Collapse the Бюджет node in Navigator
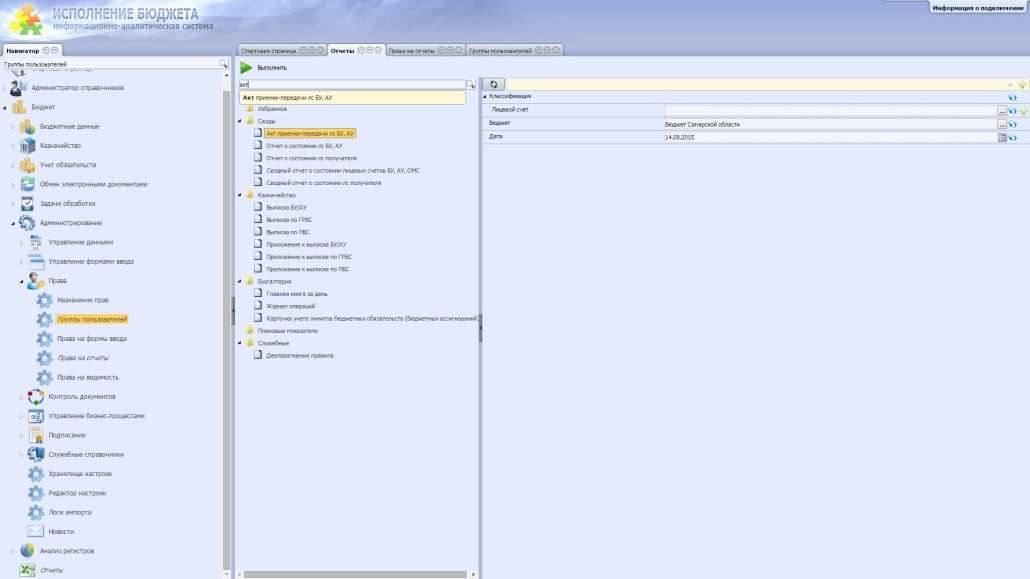The width and height of the screenshot is (1030, 579). coord(5,107)
